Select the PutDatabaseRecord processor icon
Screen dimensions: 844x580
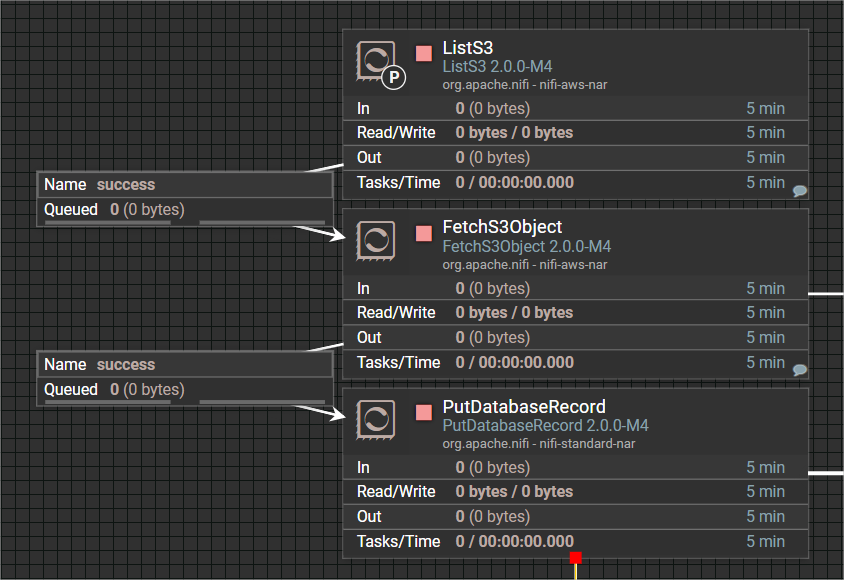point(375,419)
